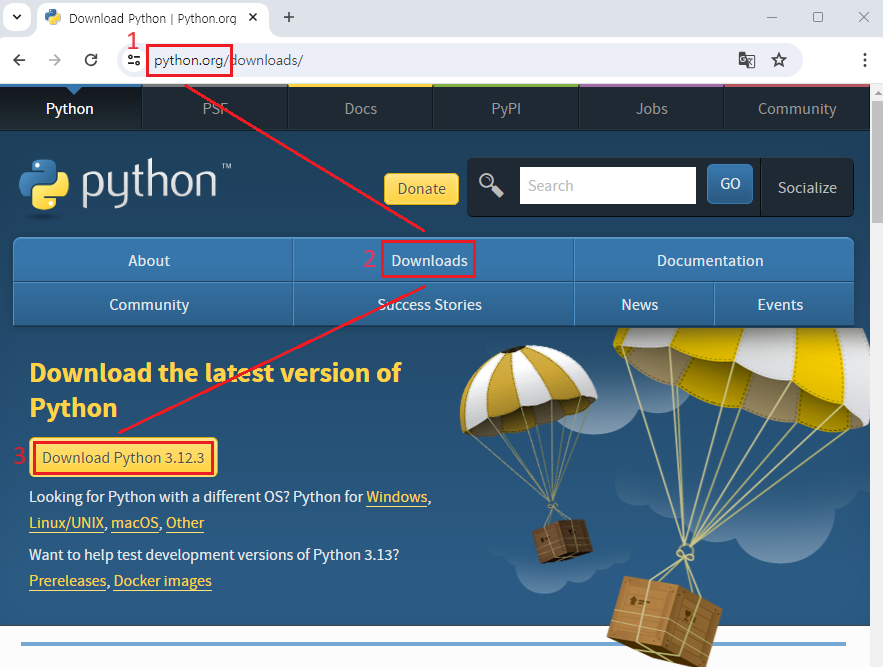Open the tab search dropdown arrow
883x667 pixels.
pos(17,17)
